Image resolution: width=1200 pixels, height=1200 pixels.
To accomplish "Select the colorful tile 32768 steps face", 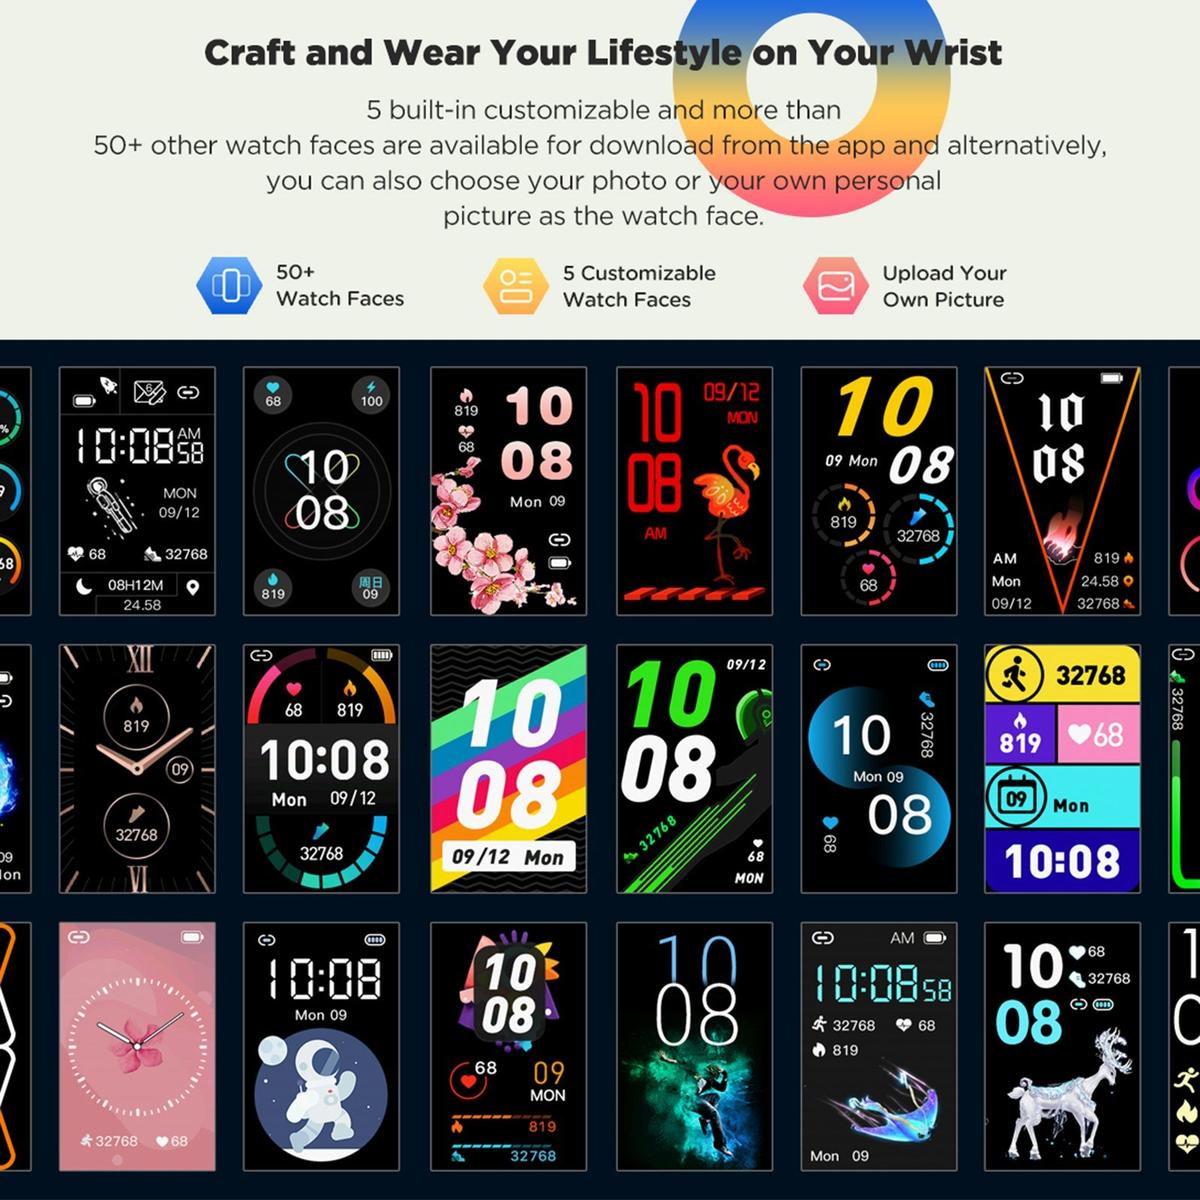I will coord(1063,769).
